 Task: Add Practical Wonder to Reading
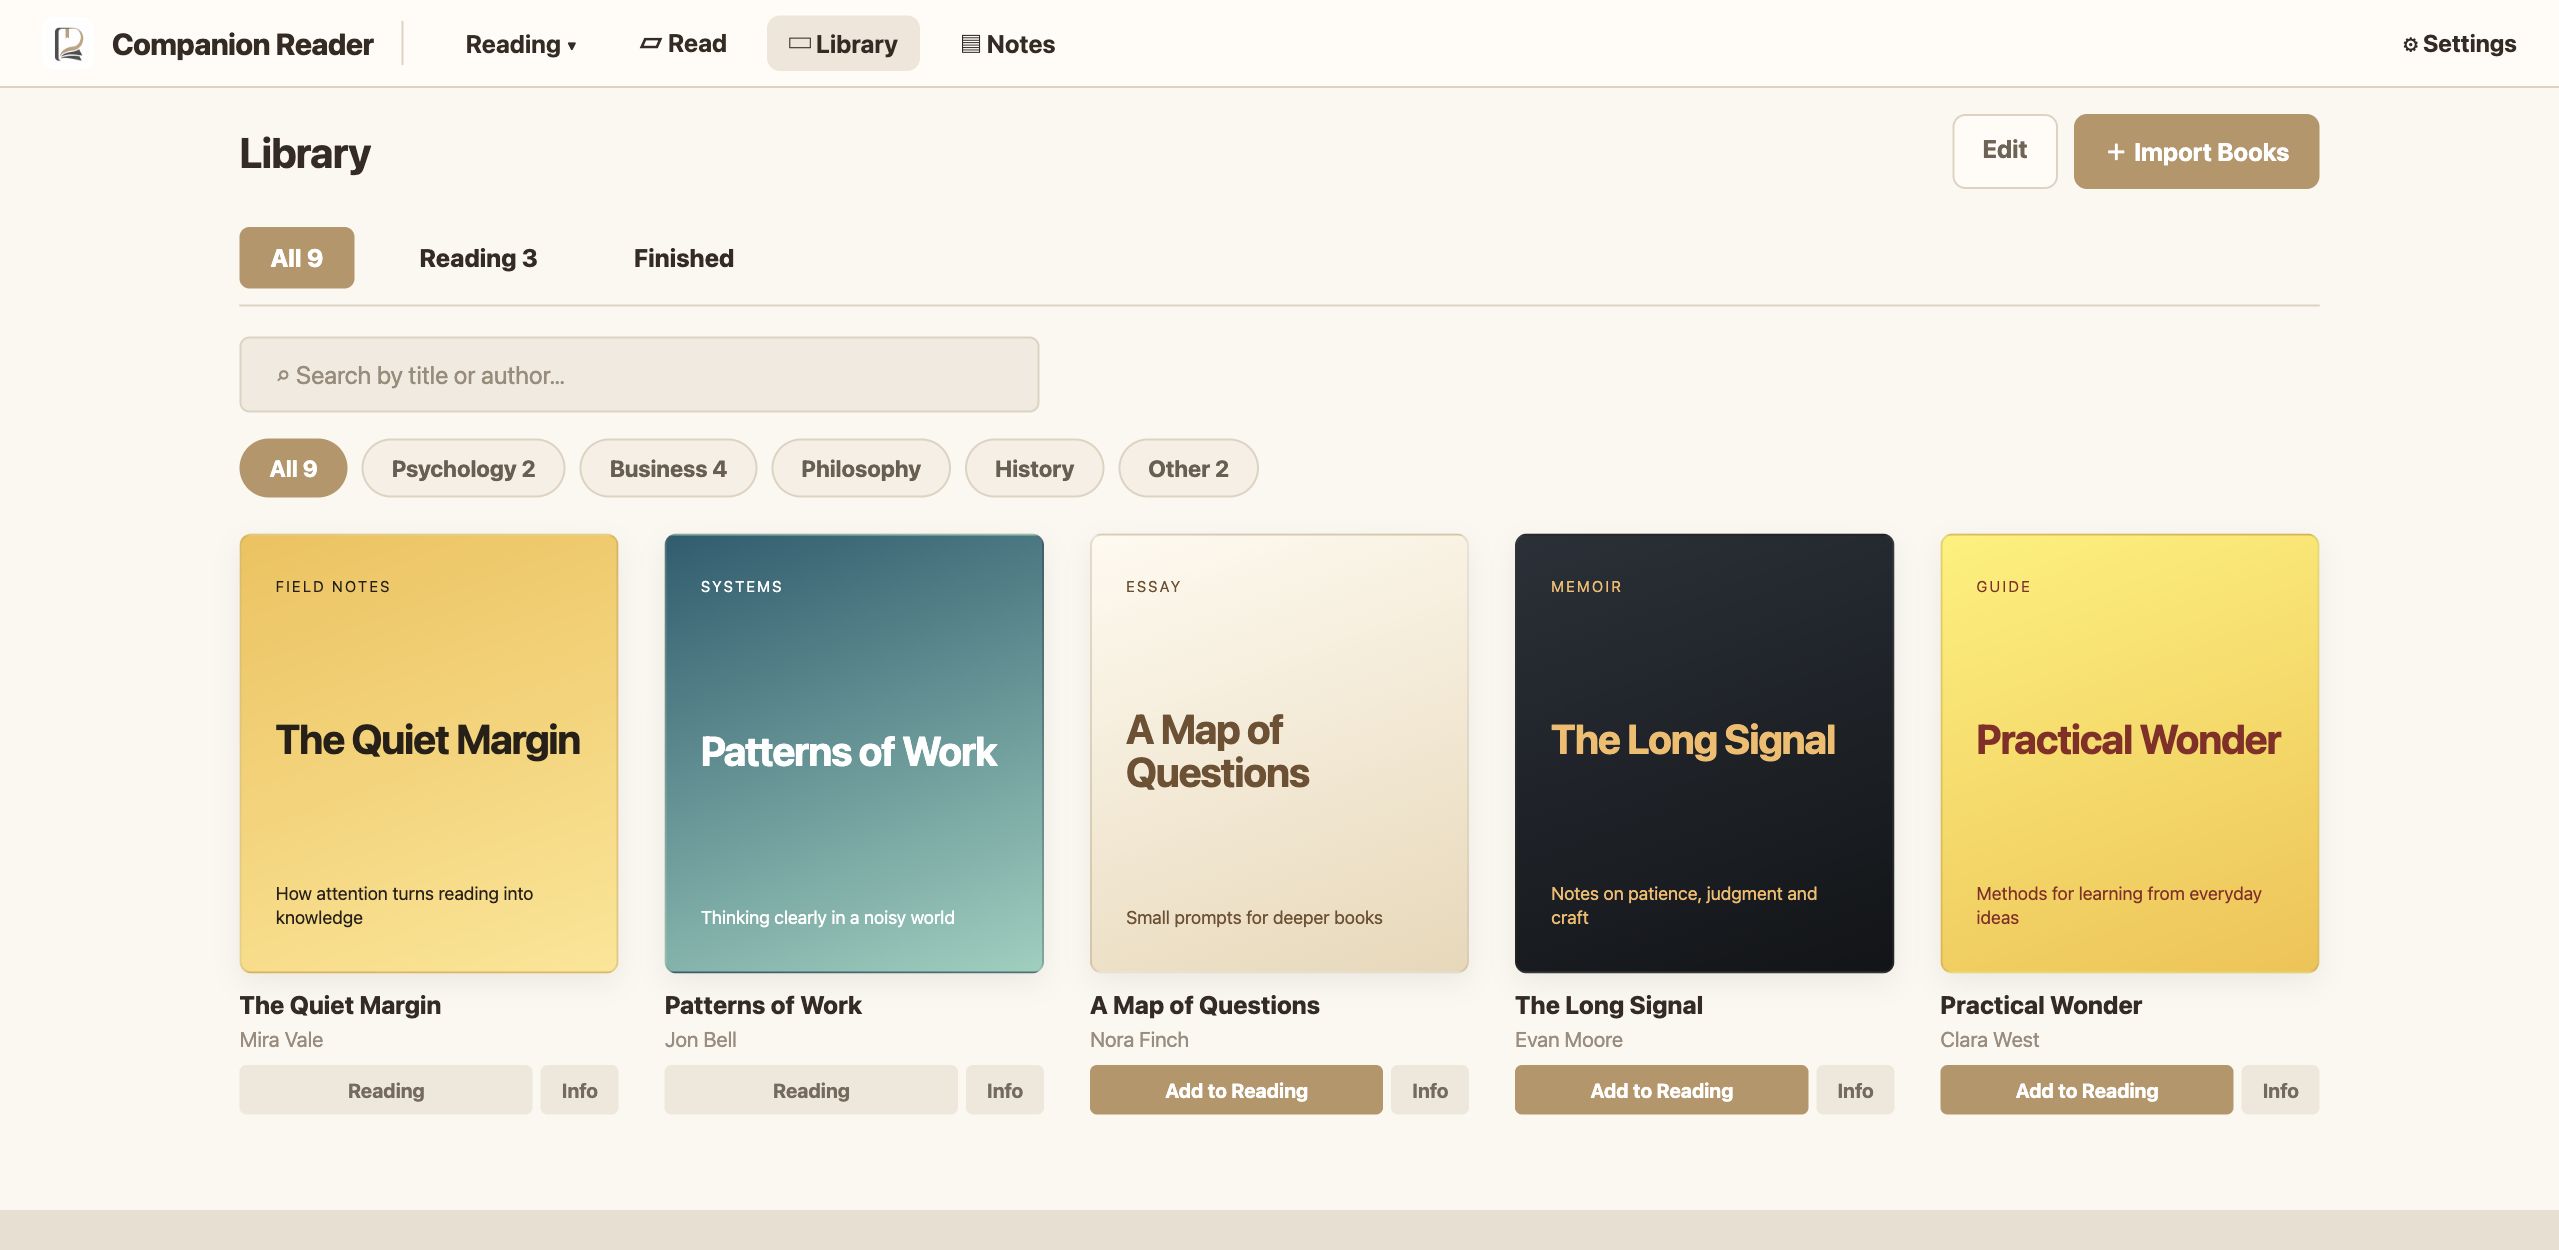(x=2086, y=1090)
